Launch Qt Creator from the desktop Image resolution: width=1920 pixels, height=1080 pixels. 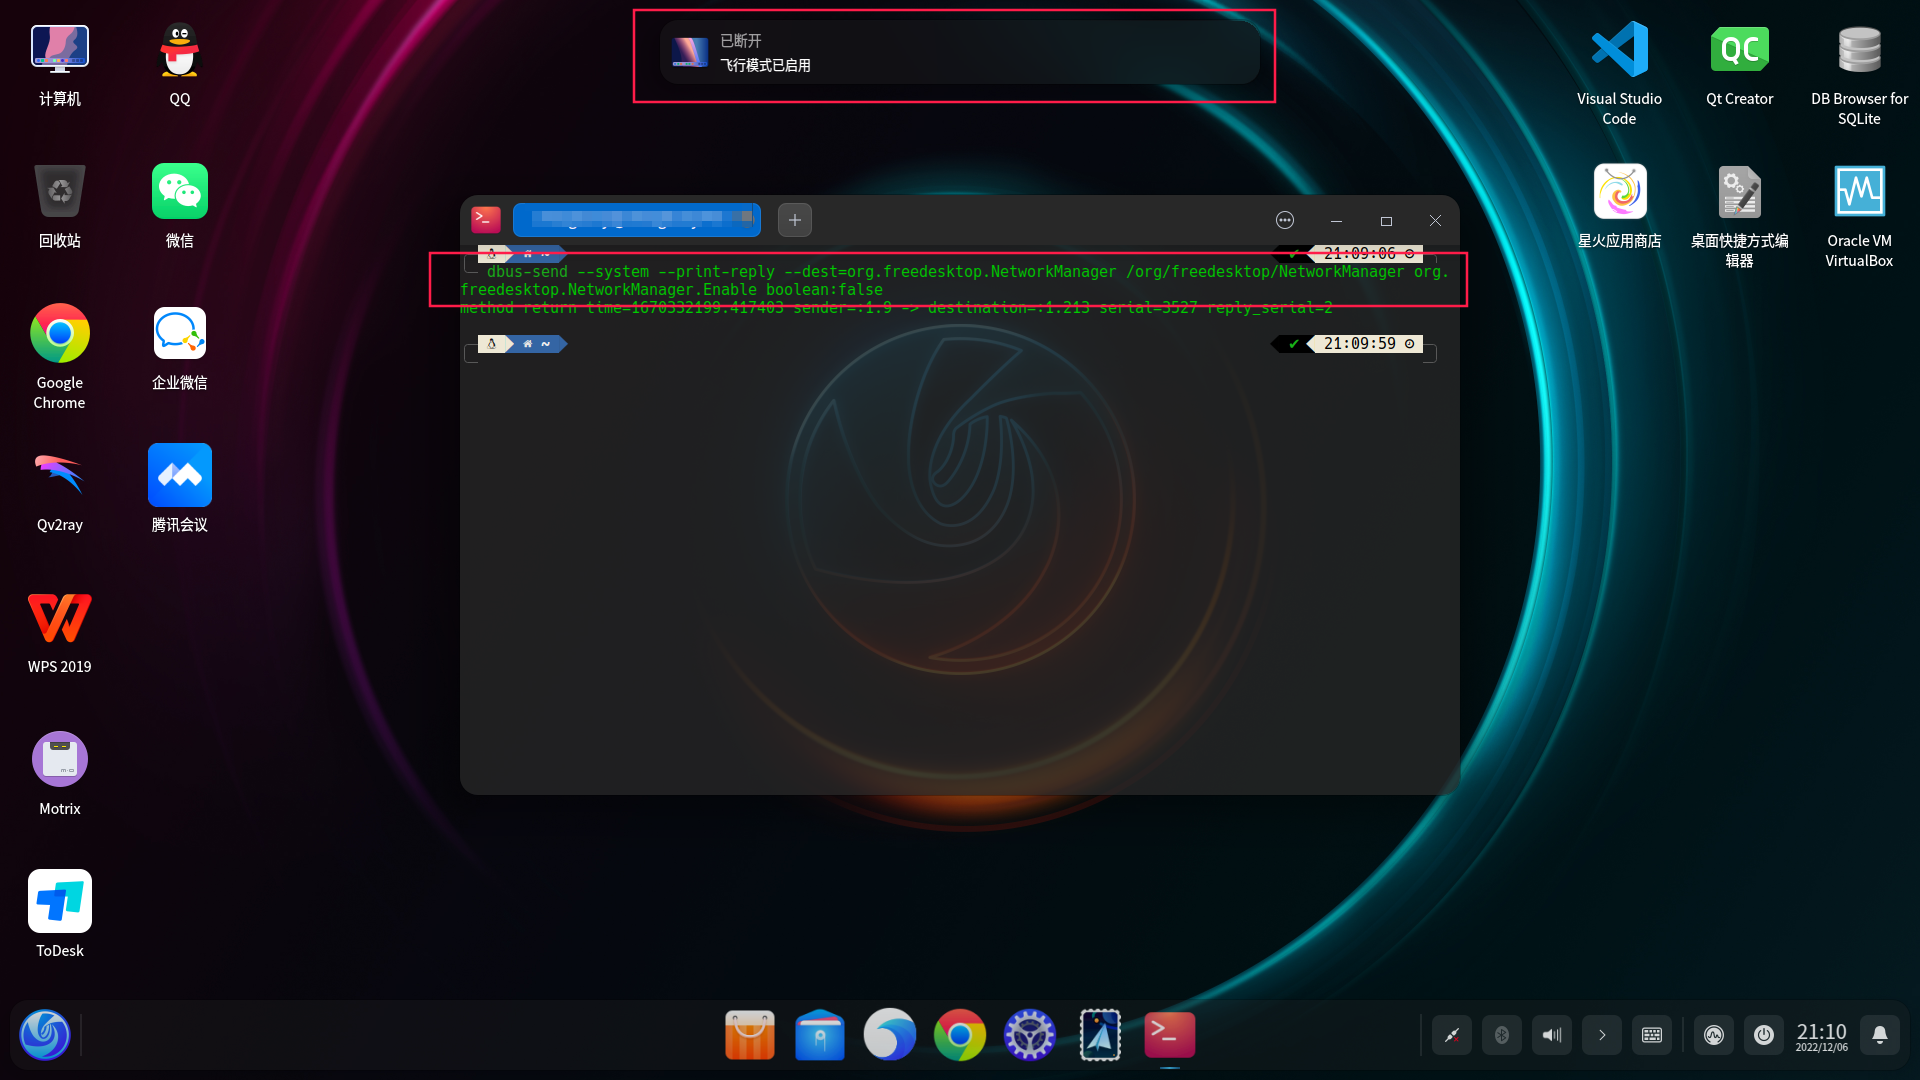click(x=1739, y=48)
